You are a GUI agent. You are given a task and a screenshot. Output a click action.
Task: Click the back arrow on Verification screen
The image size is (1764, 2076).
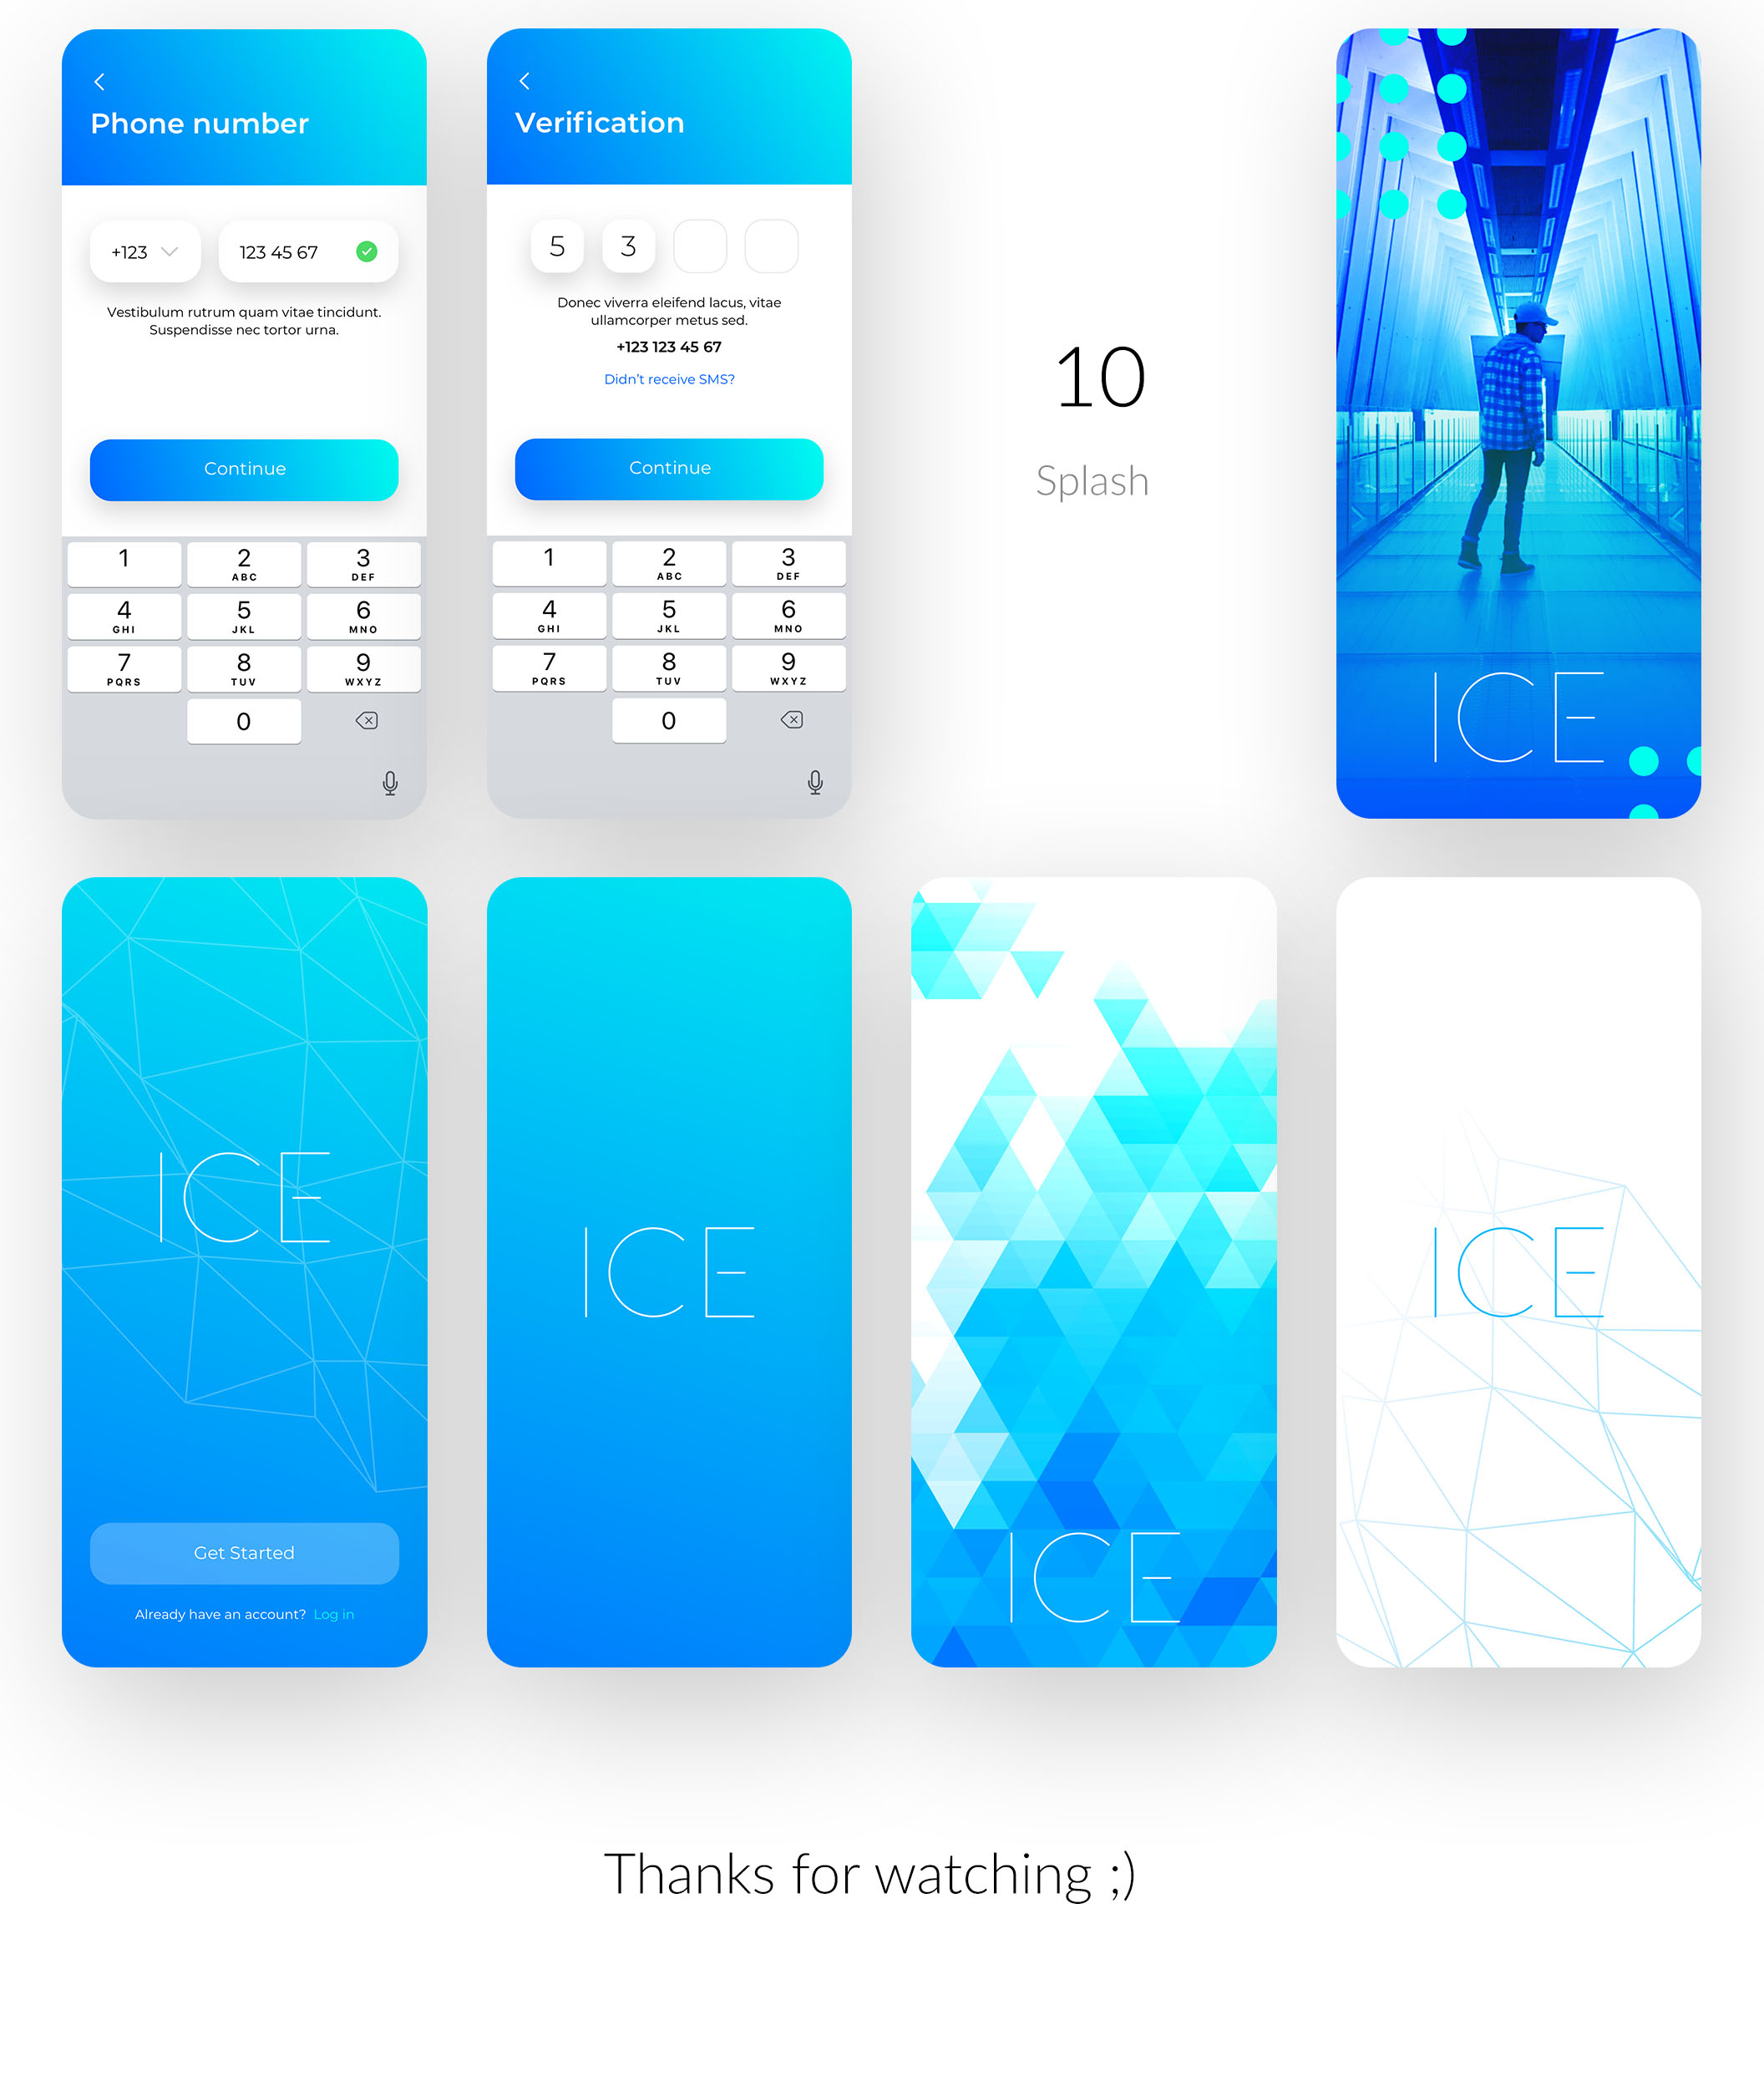[525, 82]
